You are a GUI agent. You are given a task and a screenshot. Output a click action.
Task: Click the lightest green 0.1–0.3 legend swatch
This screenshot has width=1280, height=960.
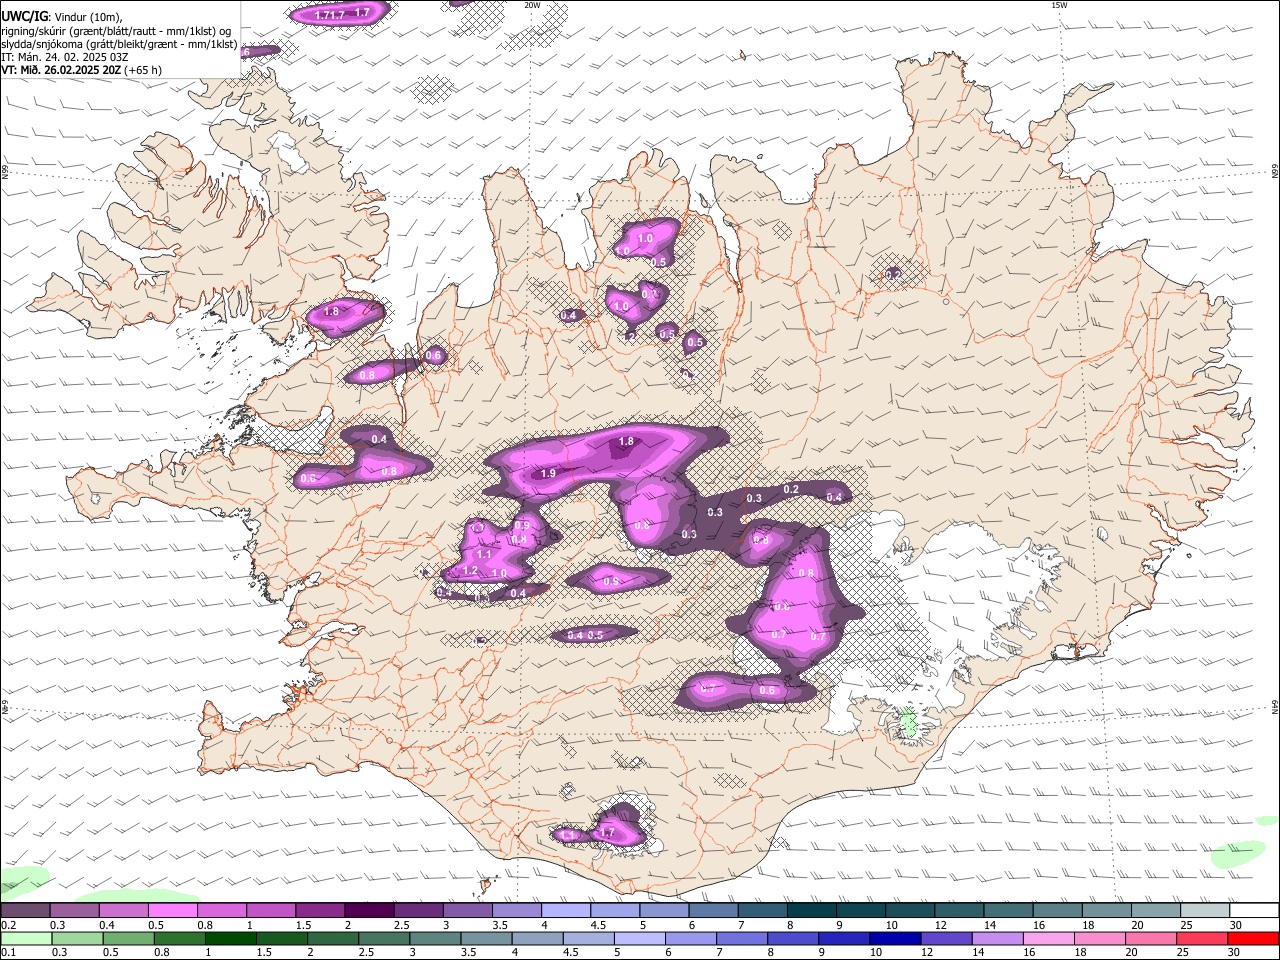(x=25, y=938)
